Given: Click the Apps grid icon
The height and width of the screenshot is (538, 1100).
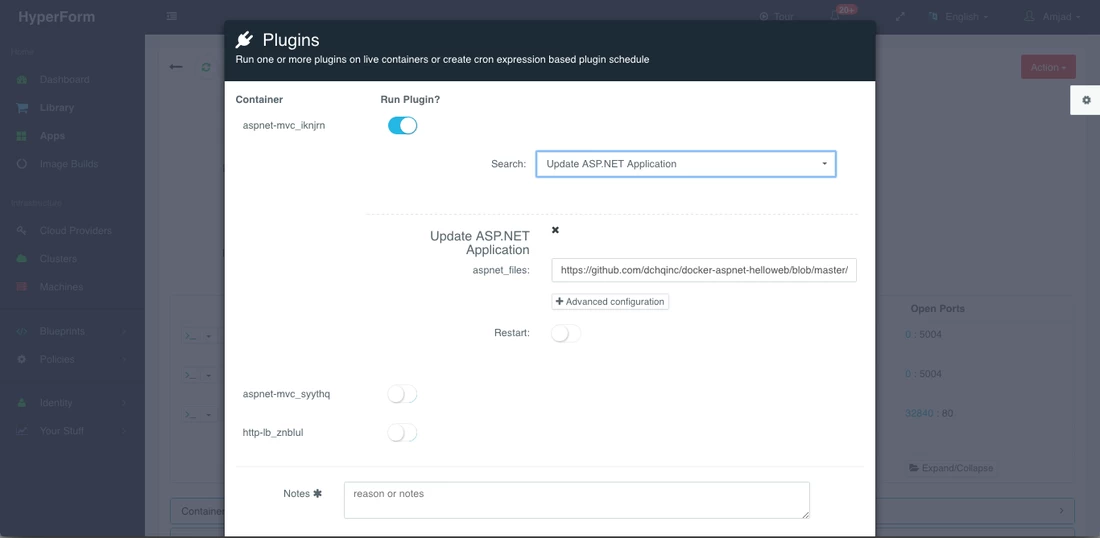Looking at the screenshot, I should pos(22,136).
